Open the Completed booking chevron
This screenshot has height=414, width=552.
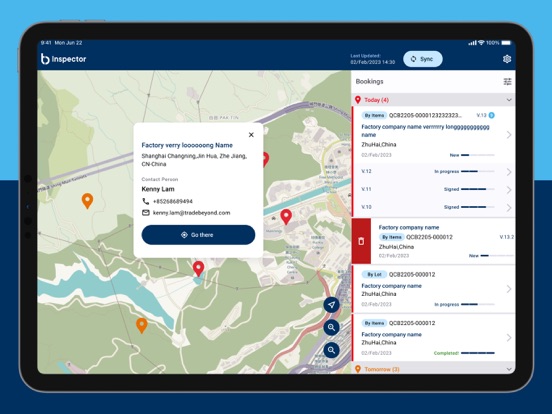[x=509, y=338]
